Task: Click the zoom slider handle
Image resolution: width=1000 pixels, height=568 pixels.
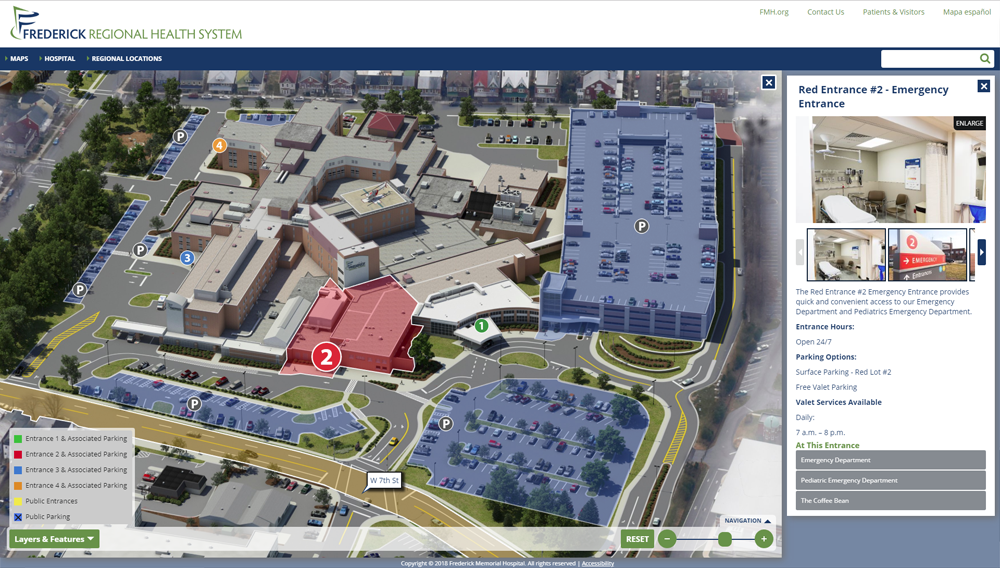Action: pyautogui.click(x=724, y=539)
